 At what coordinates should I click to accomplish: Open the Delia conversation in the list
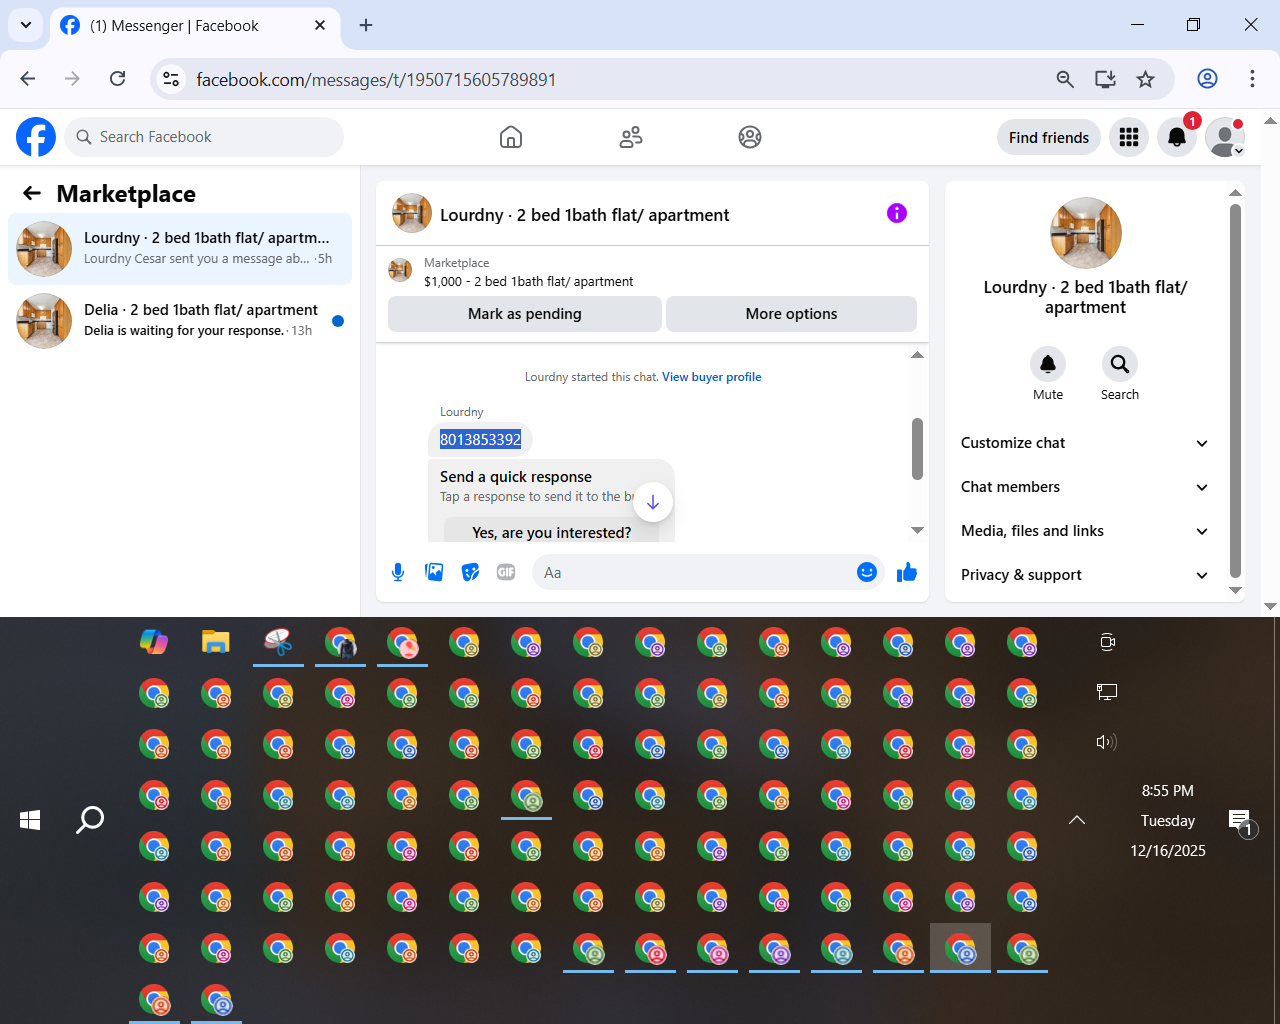pyautogui.click(x=180, y=321)
